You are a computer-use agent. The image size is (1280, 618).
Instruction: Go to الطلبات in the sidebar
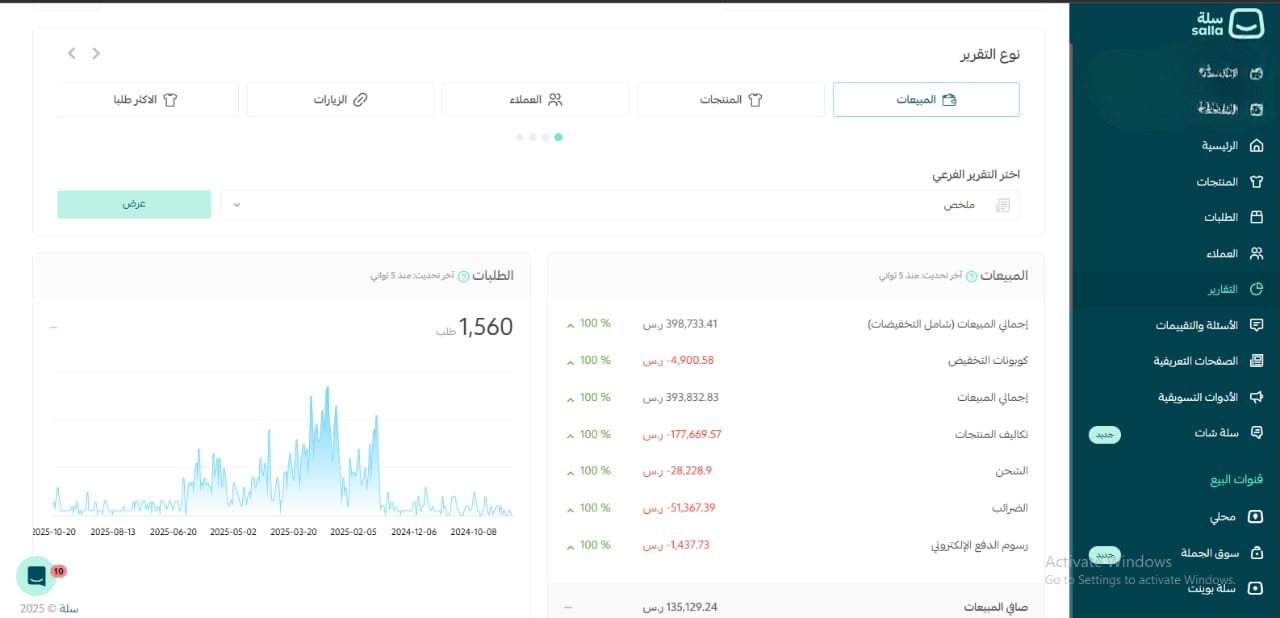point(1220,218)
